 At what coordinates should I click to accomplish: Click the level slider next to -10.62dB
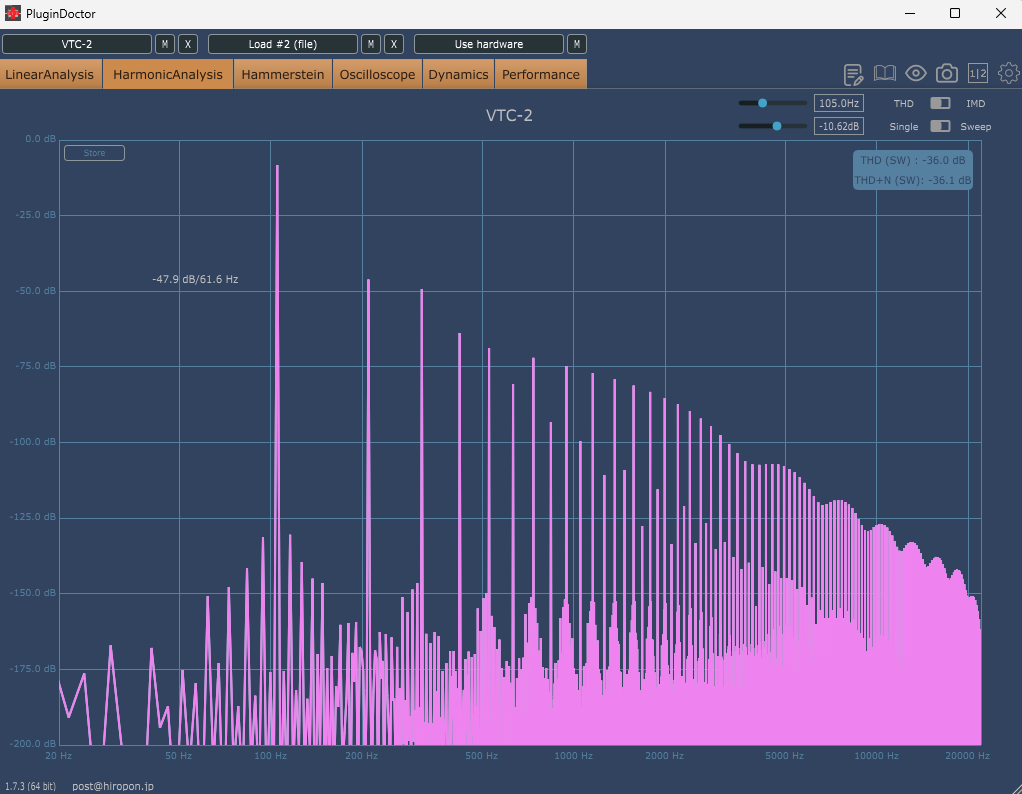point(772,126)
